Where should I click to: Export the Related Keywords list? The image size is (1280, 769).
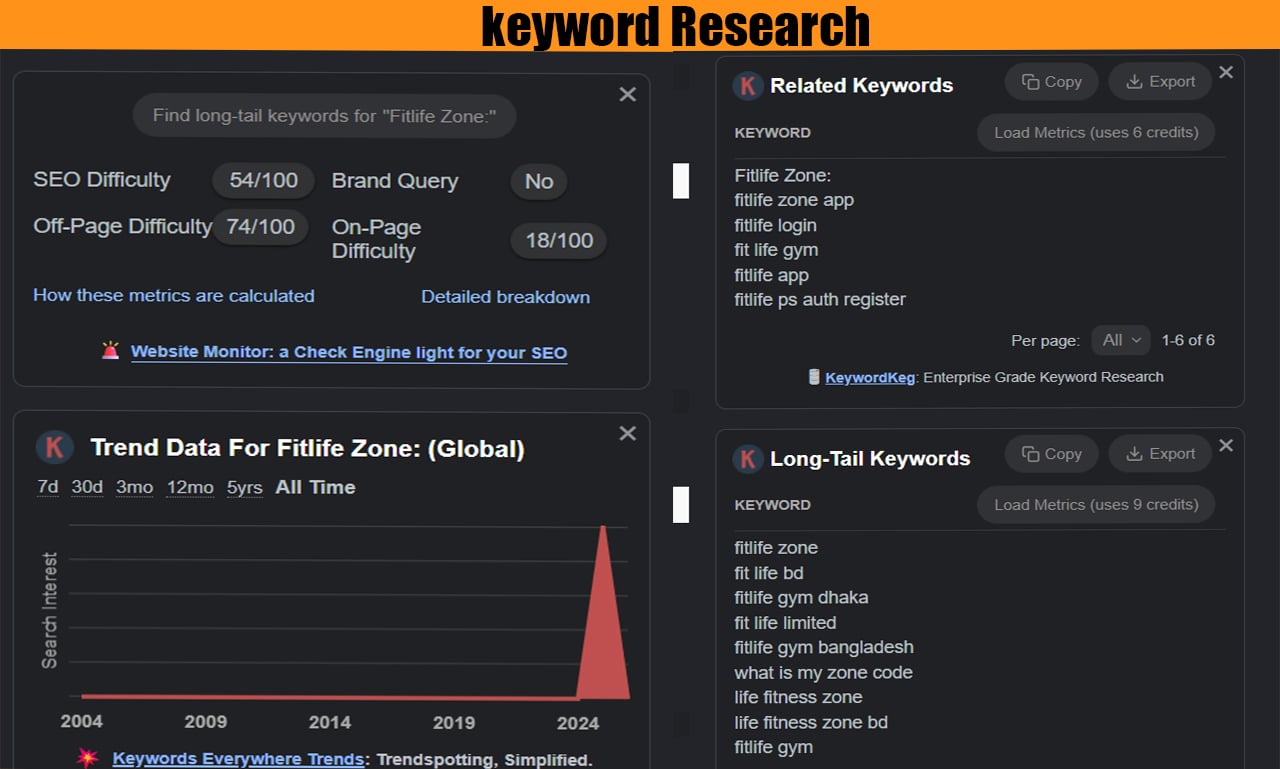tap(1160, 82)
